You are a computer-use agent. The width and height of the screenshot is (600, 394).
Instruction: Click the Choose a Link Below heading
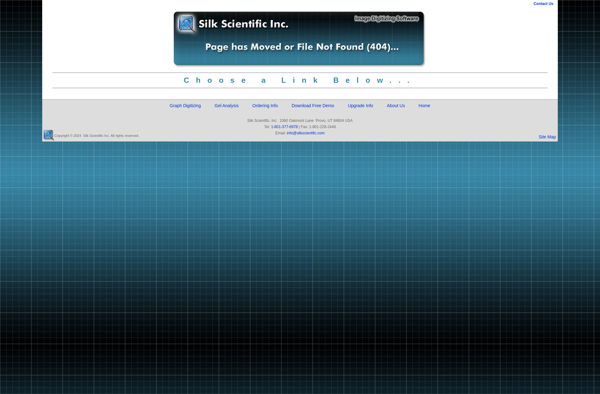click(x=297, y=80)
